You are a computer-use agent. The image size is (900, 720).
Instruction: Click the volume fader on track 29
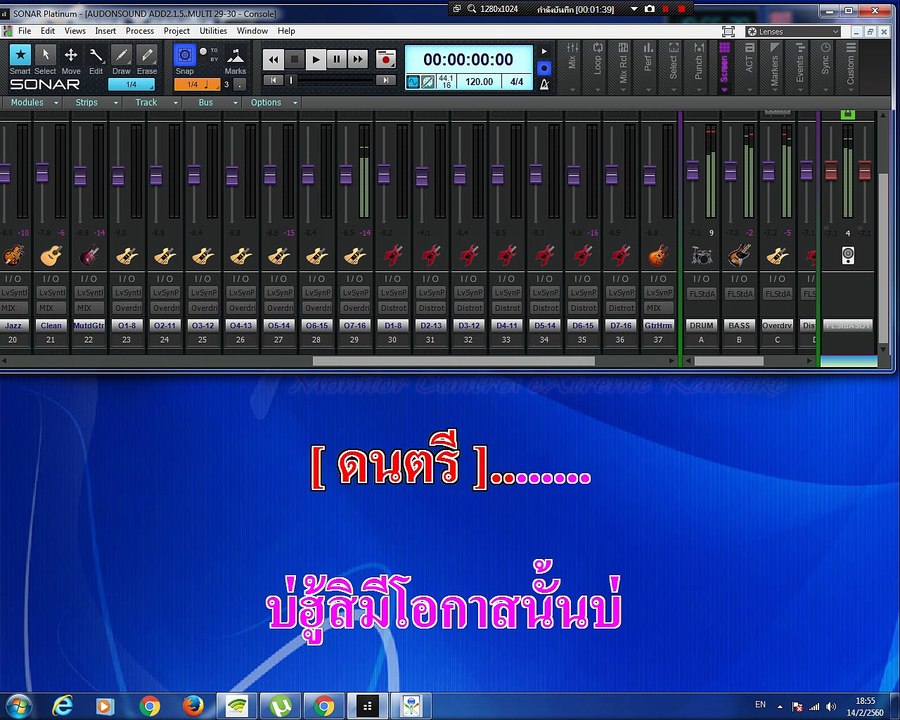(x=346, y=174)
